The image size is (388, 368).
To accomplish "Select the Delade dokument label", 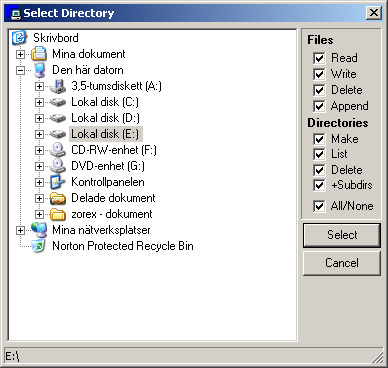I will pyautogui.click(x=113, y=198).
